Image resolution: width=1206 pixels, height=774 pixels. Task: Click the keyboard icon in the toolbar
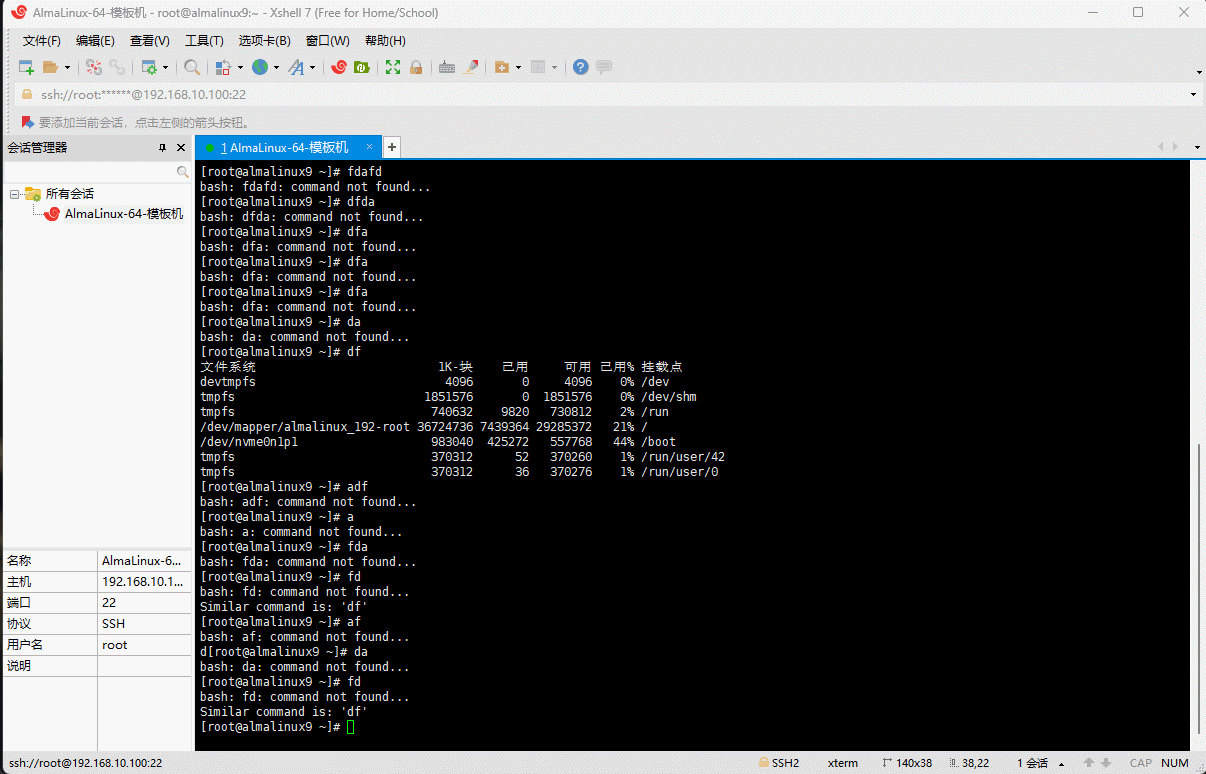447,67
